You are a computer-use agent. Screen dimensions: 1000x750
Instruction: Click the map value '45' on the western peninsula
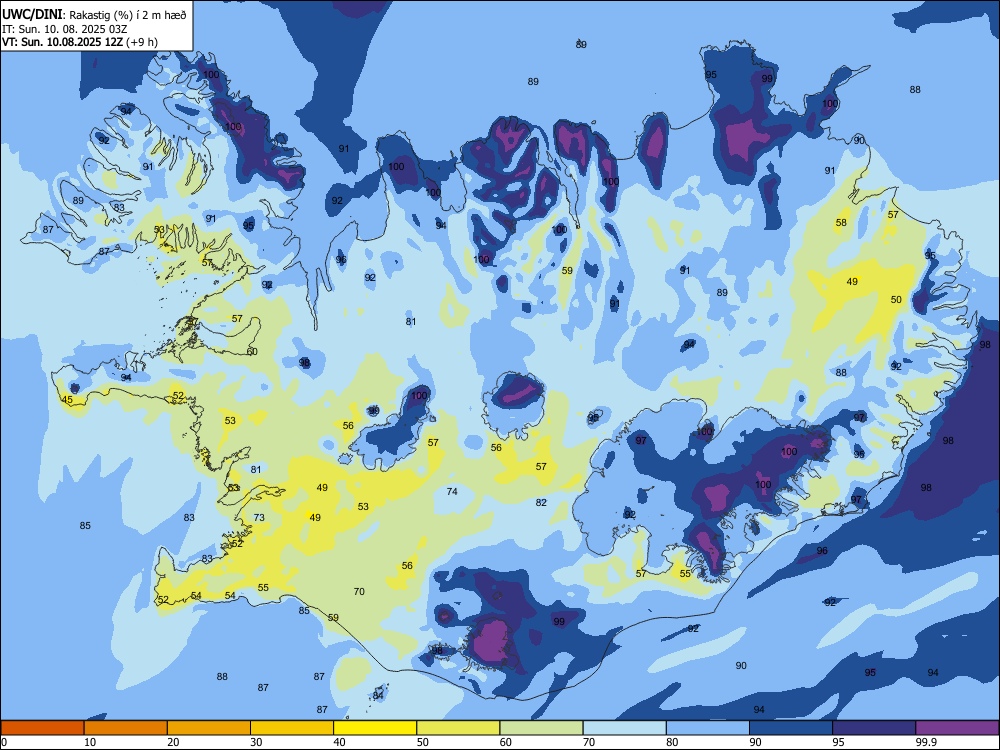point(67,400)
